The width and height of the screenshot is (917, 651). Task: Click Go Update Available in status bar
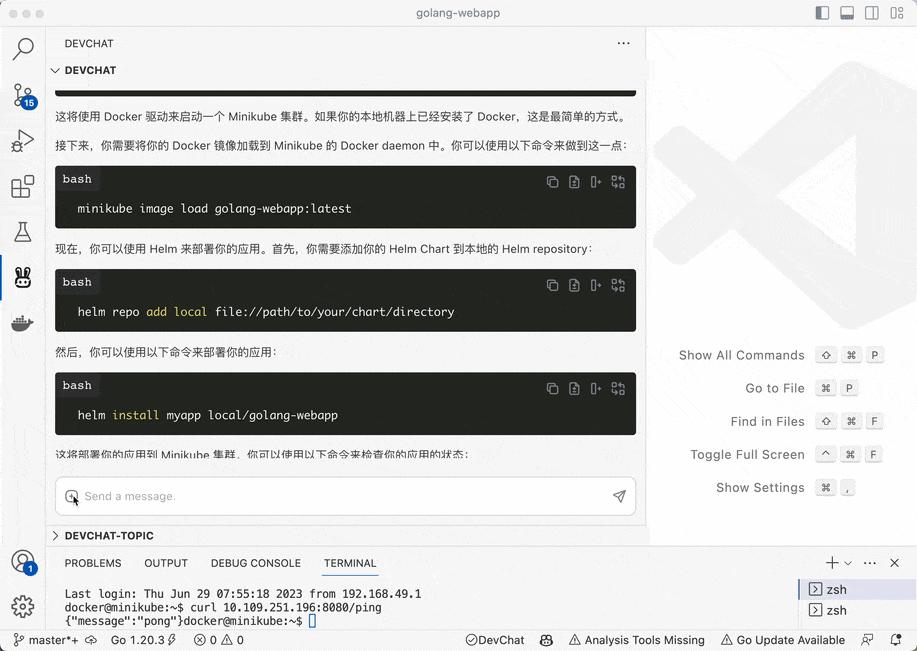(783, 640)
